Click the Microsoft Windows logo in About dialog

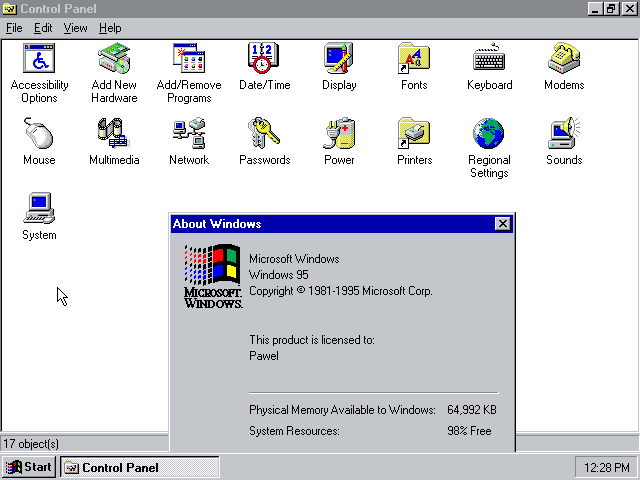pyautogui.click(x=213, y=276)
